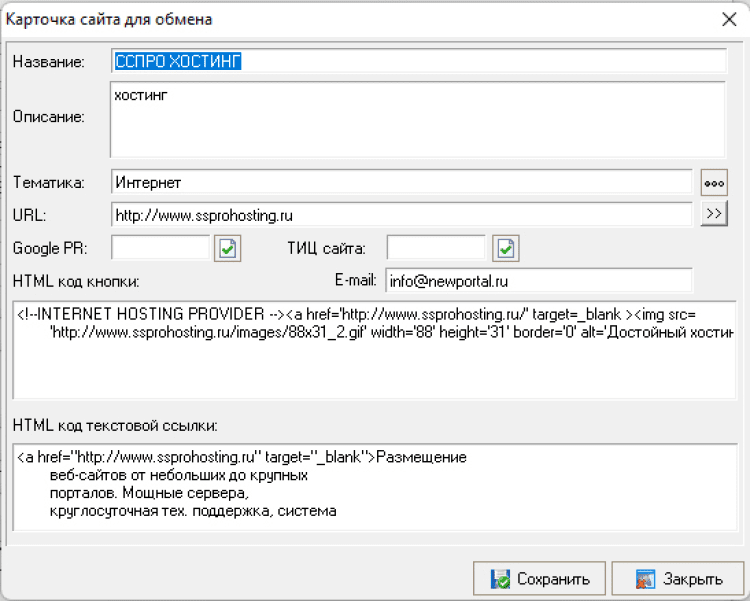
Task: Click the Google PR check icon button
Action: coord(227,248)
